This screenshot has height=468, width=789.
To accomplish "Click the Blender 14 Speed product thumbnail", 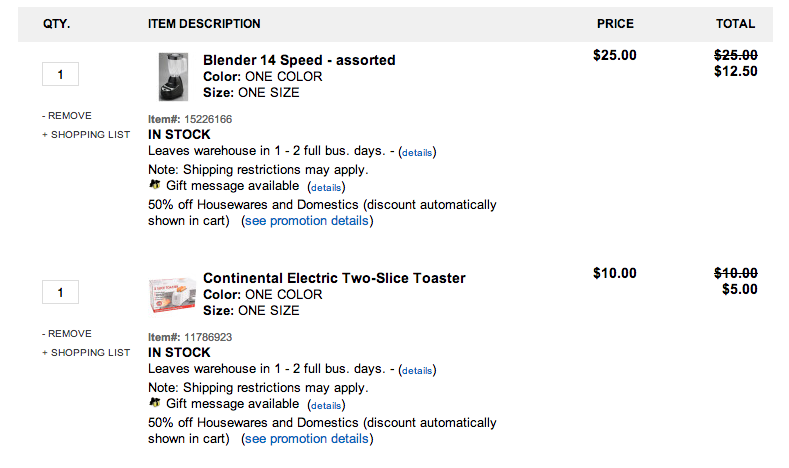I will pyautogui.click(x=173, y=77).
